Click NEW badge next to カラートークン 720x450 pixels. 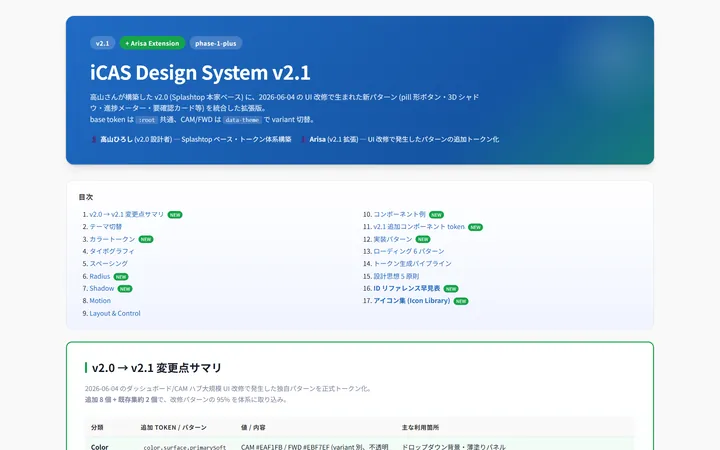(x=146, y=239)
